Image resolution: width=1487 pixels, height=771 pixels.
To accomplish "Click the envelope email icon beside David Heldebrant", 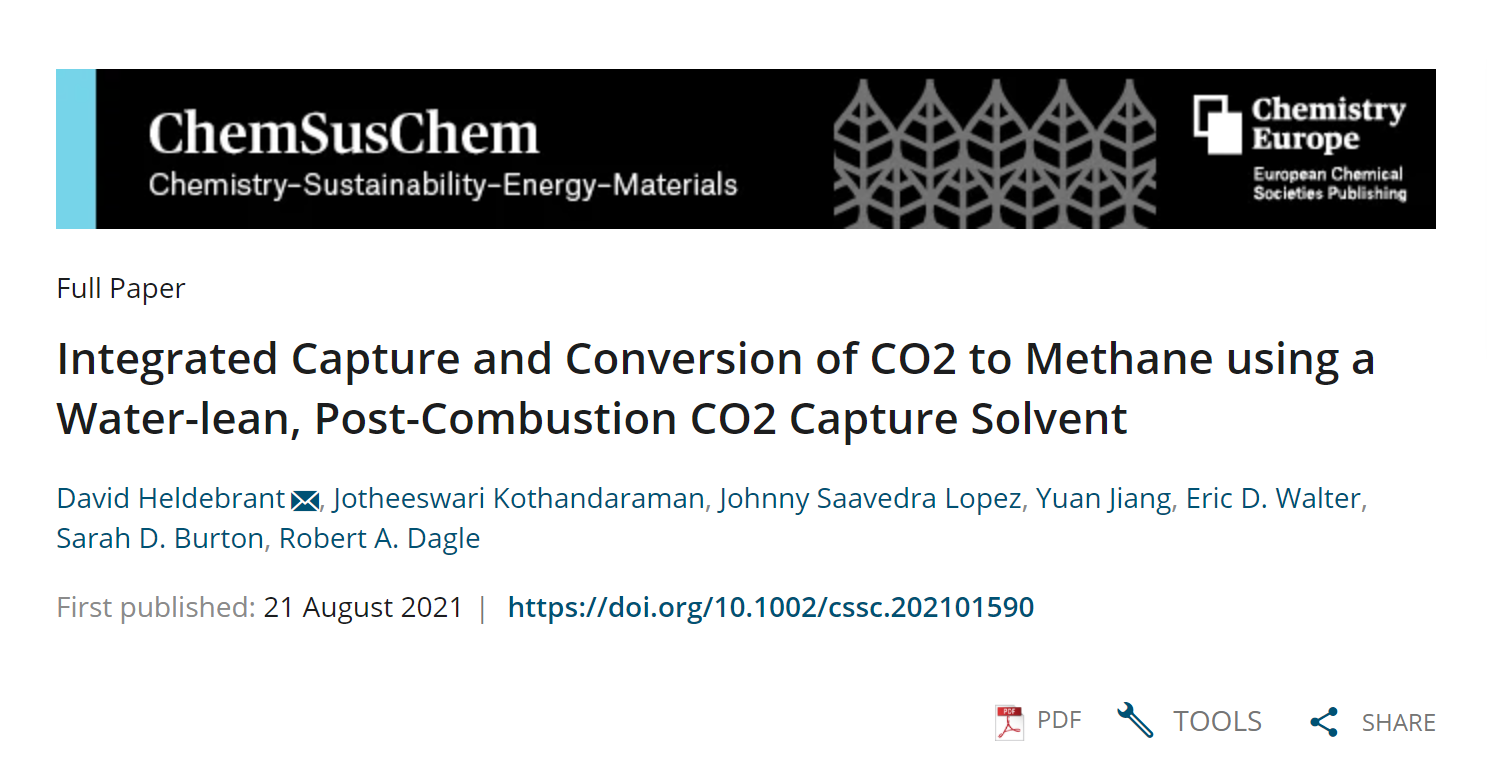I will [x=304, y=499].
